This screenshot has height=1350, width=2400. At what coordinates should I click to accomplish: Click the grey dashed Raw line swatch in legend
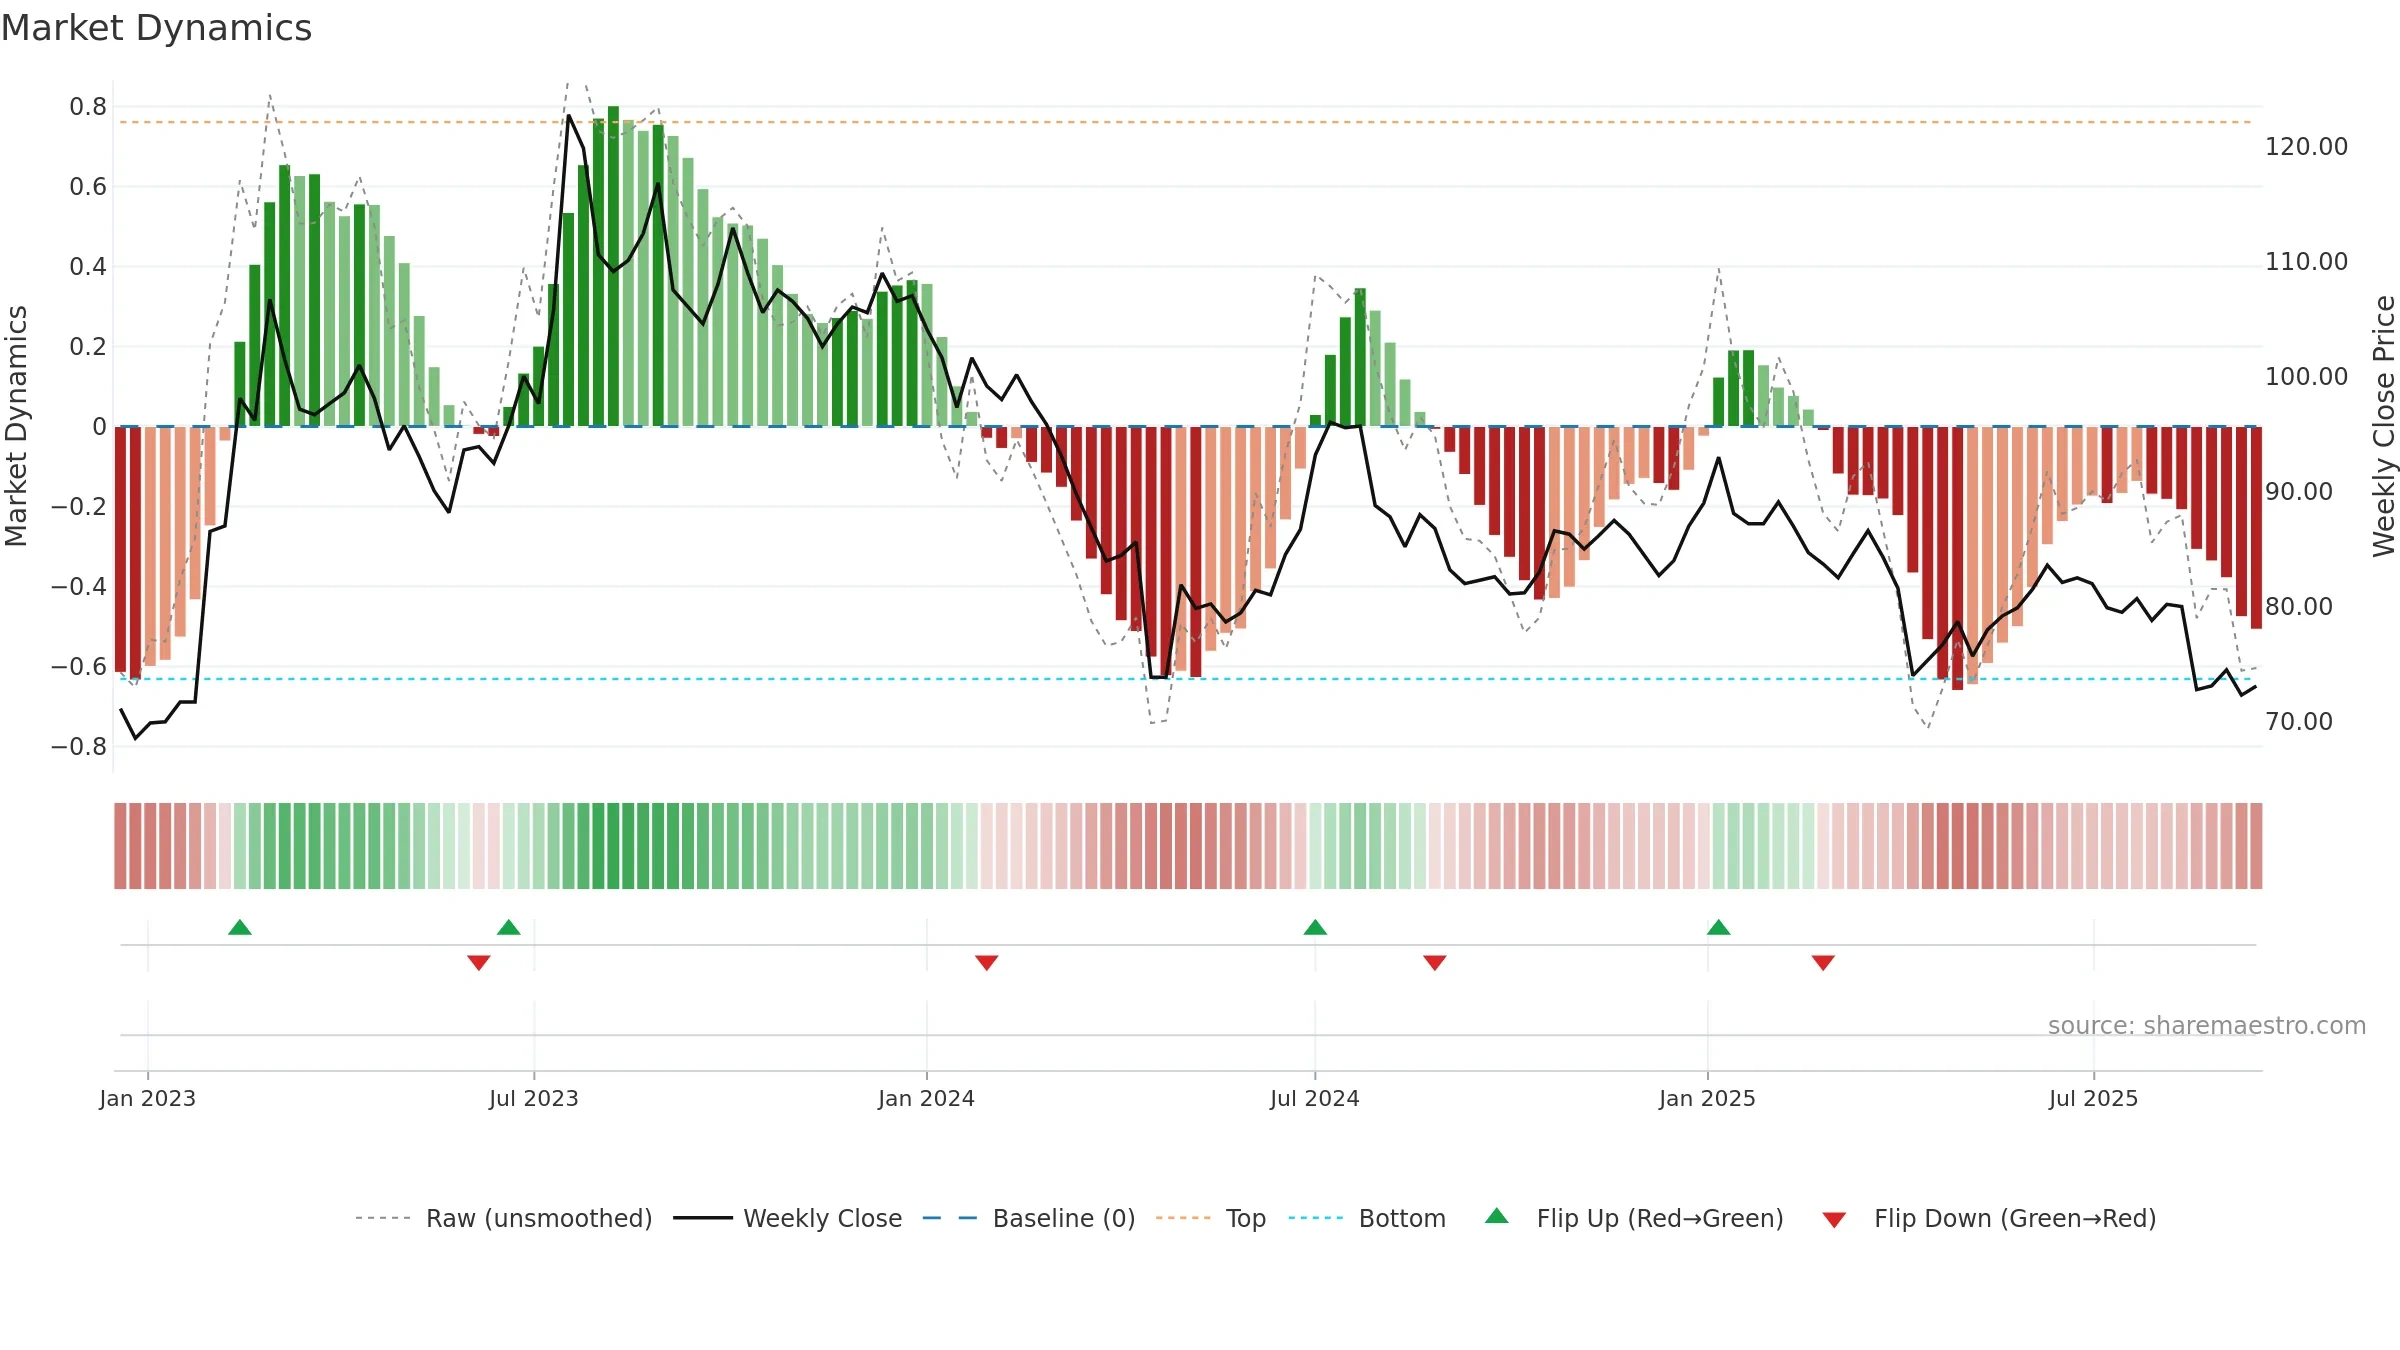pos(383,1218)
